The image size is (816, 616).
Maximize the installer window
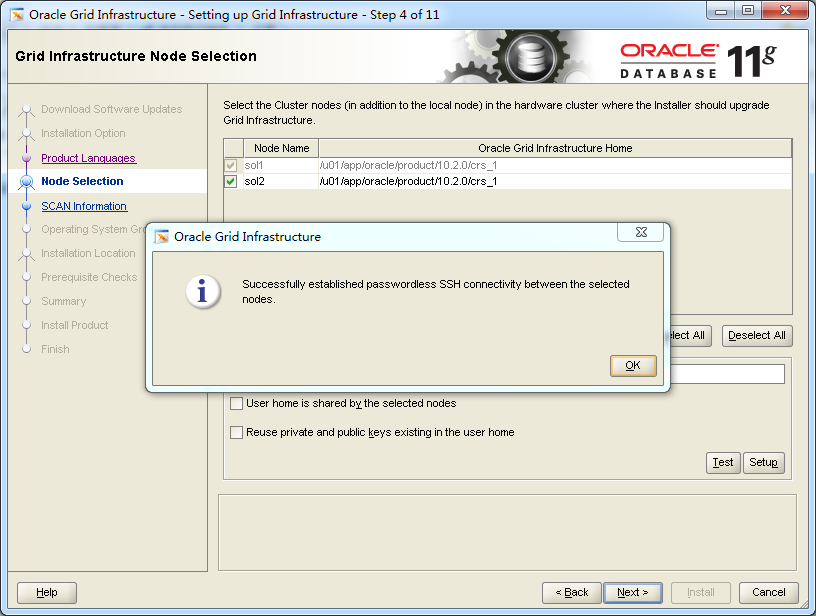coord(748,11)
